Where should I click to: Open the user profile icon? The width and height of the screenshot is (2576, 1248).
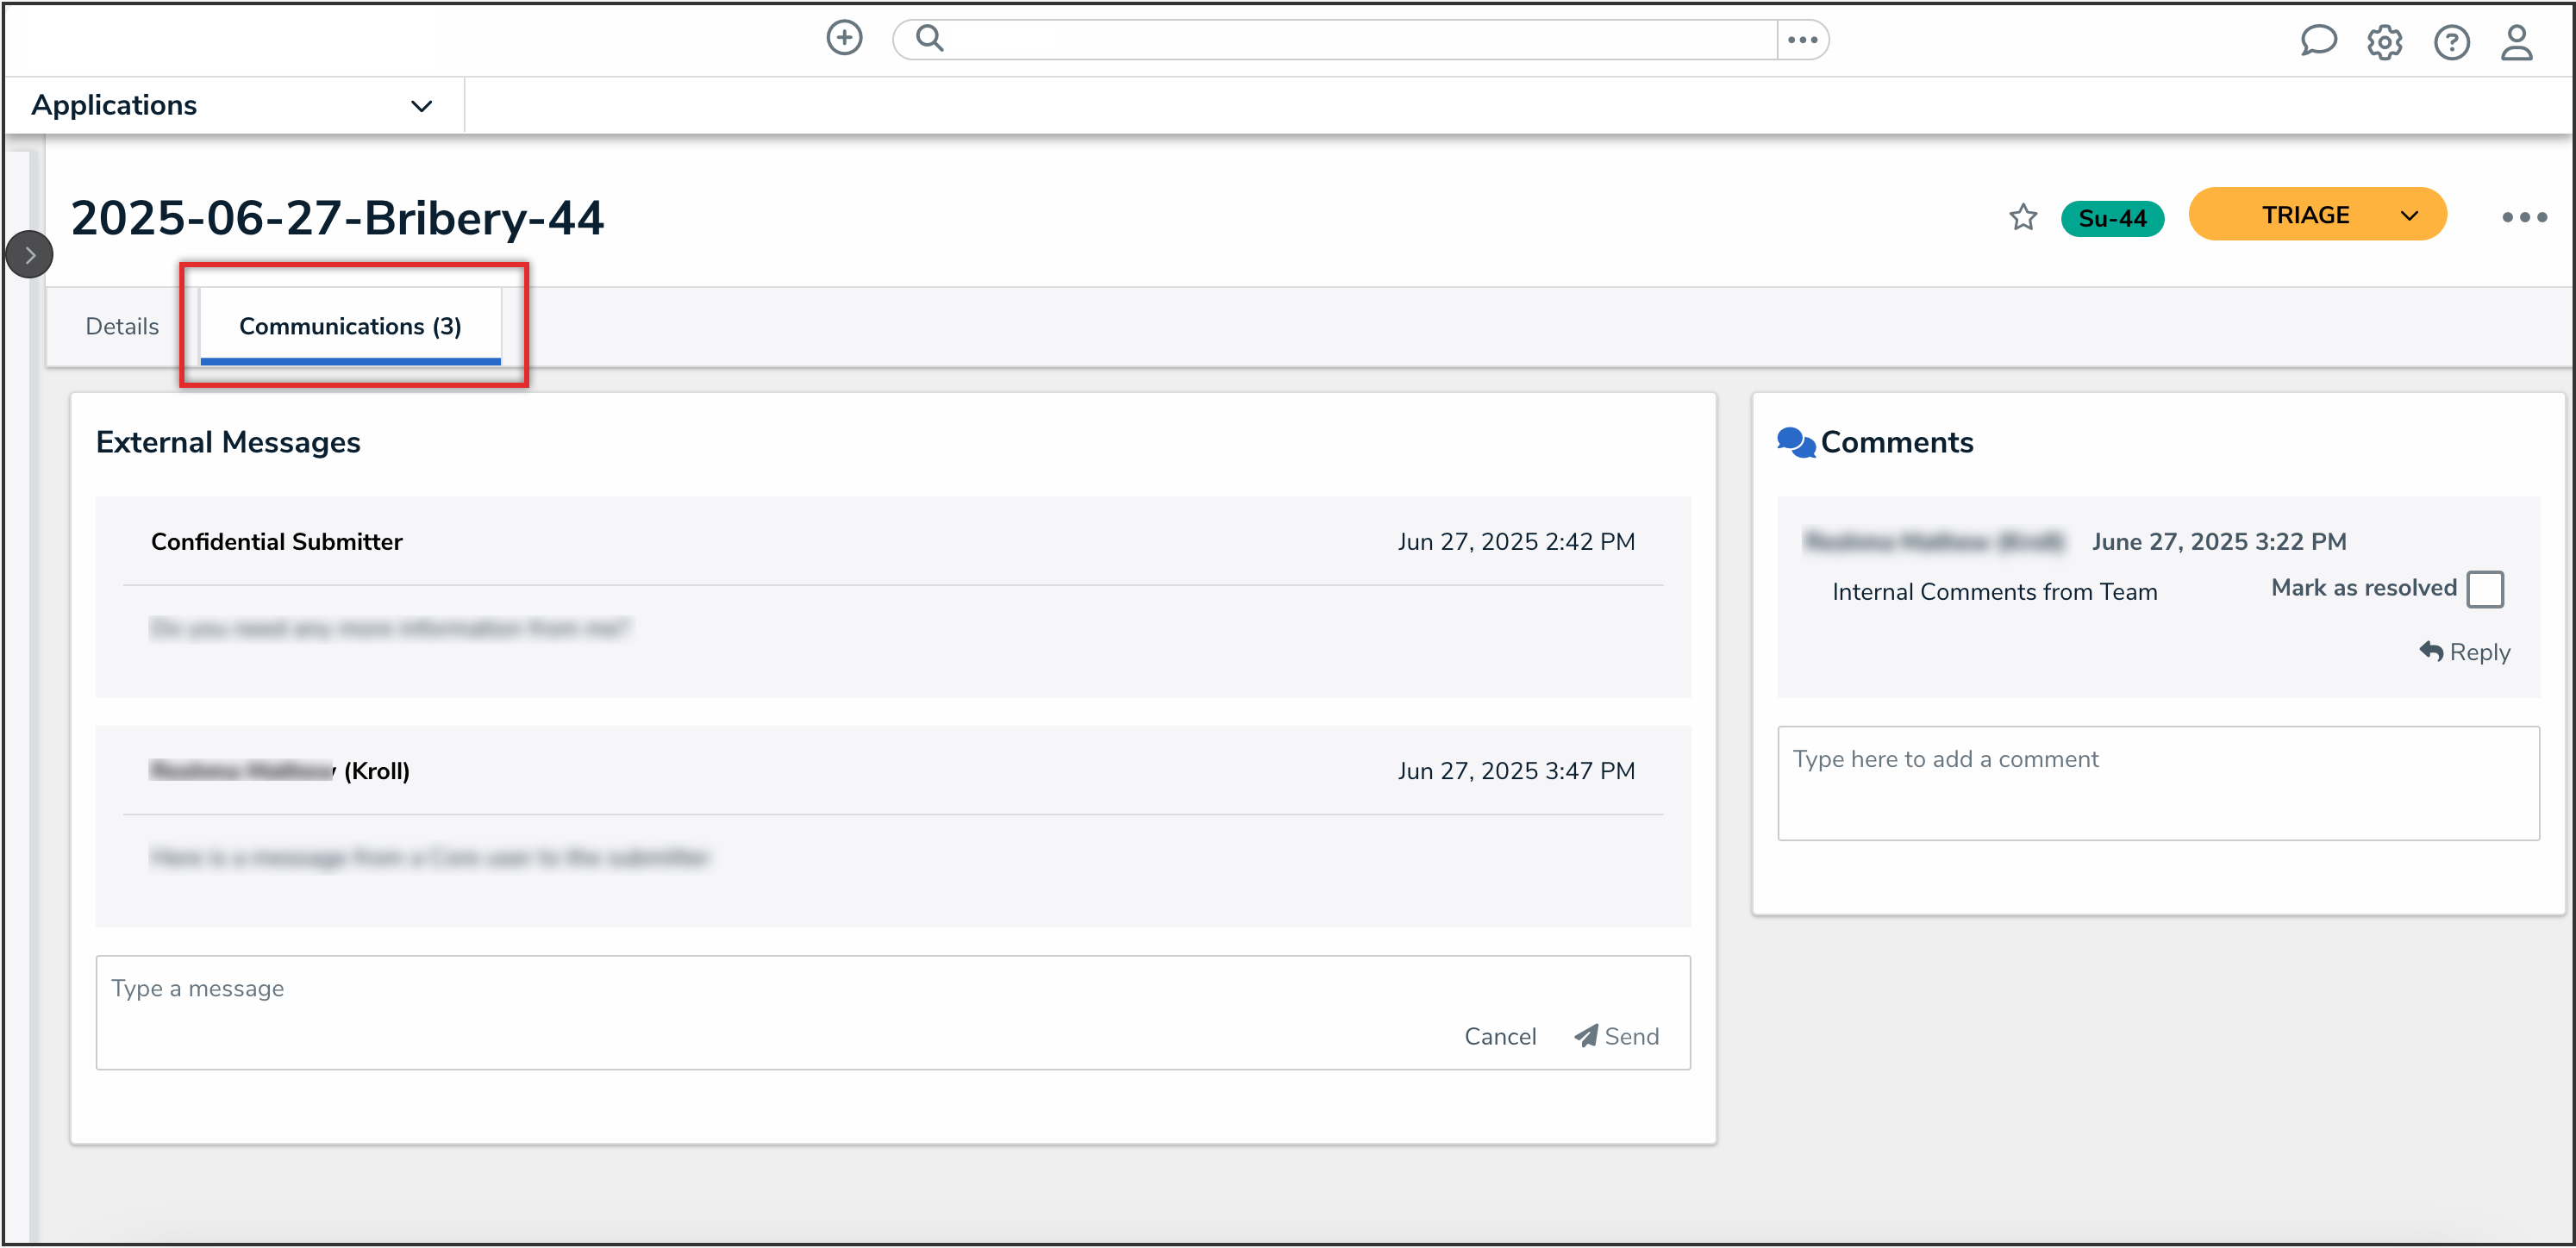pos(2517,42)
